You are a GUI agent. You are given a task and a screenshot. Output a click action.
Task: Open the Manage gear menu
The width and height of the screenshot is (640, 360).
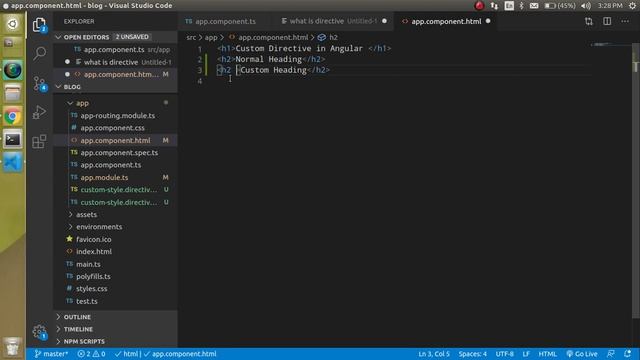[x=39, y=332]
